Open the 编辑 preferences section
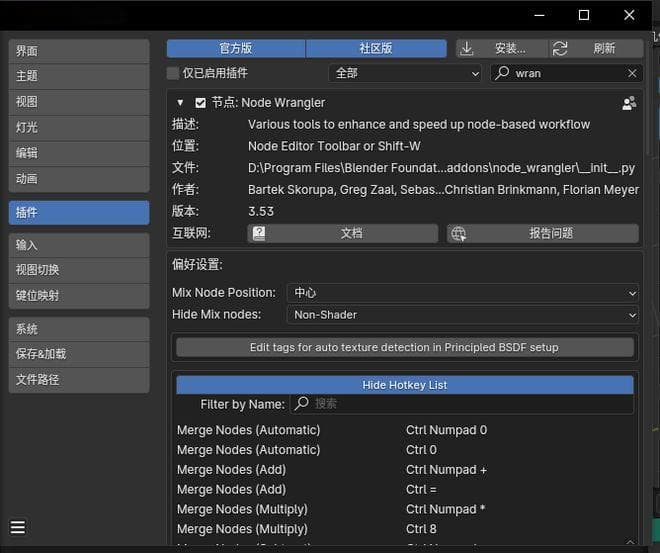Viewport: 660px width, 553px height. pos(79,153)
